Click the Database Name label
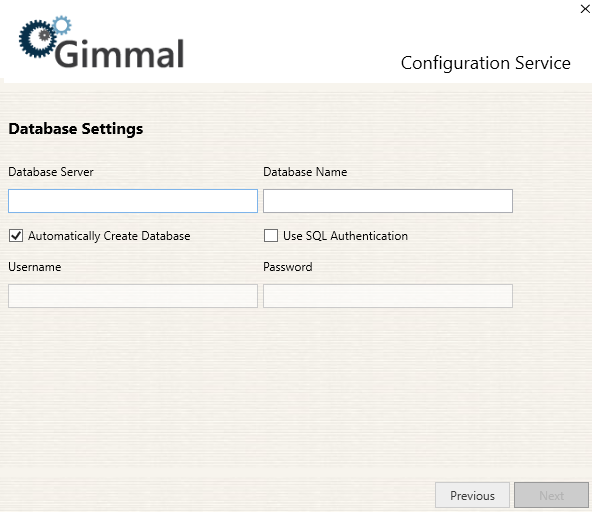The width and height of the screenshot is (592, 512). [x=305, y=172]
